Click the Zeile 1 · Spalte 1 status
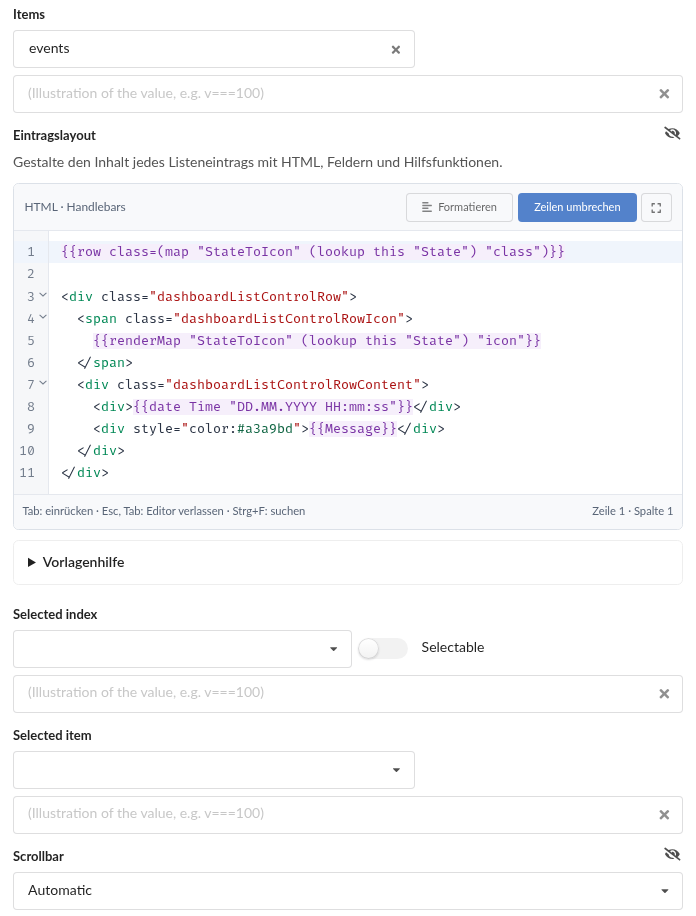The height and width of the screenshot is (916, 696). [632, 511]
